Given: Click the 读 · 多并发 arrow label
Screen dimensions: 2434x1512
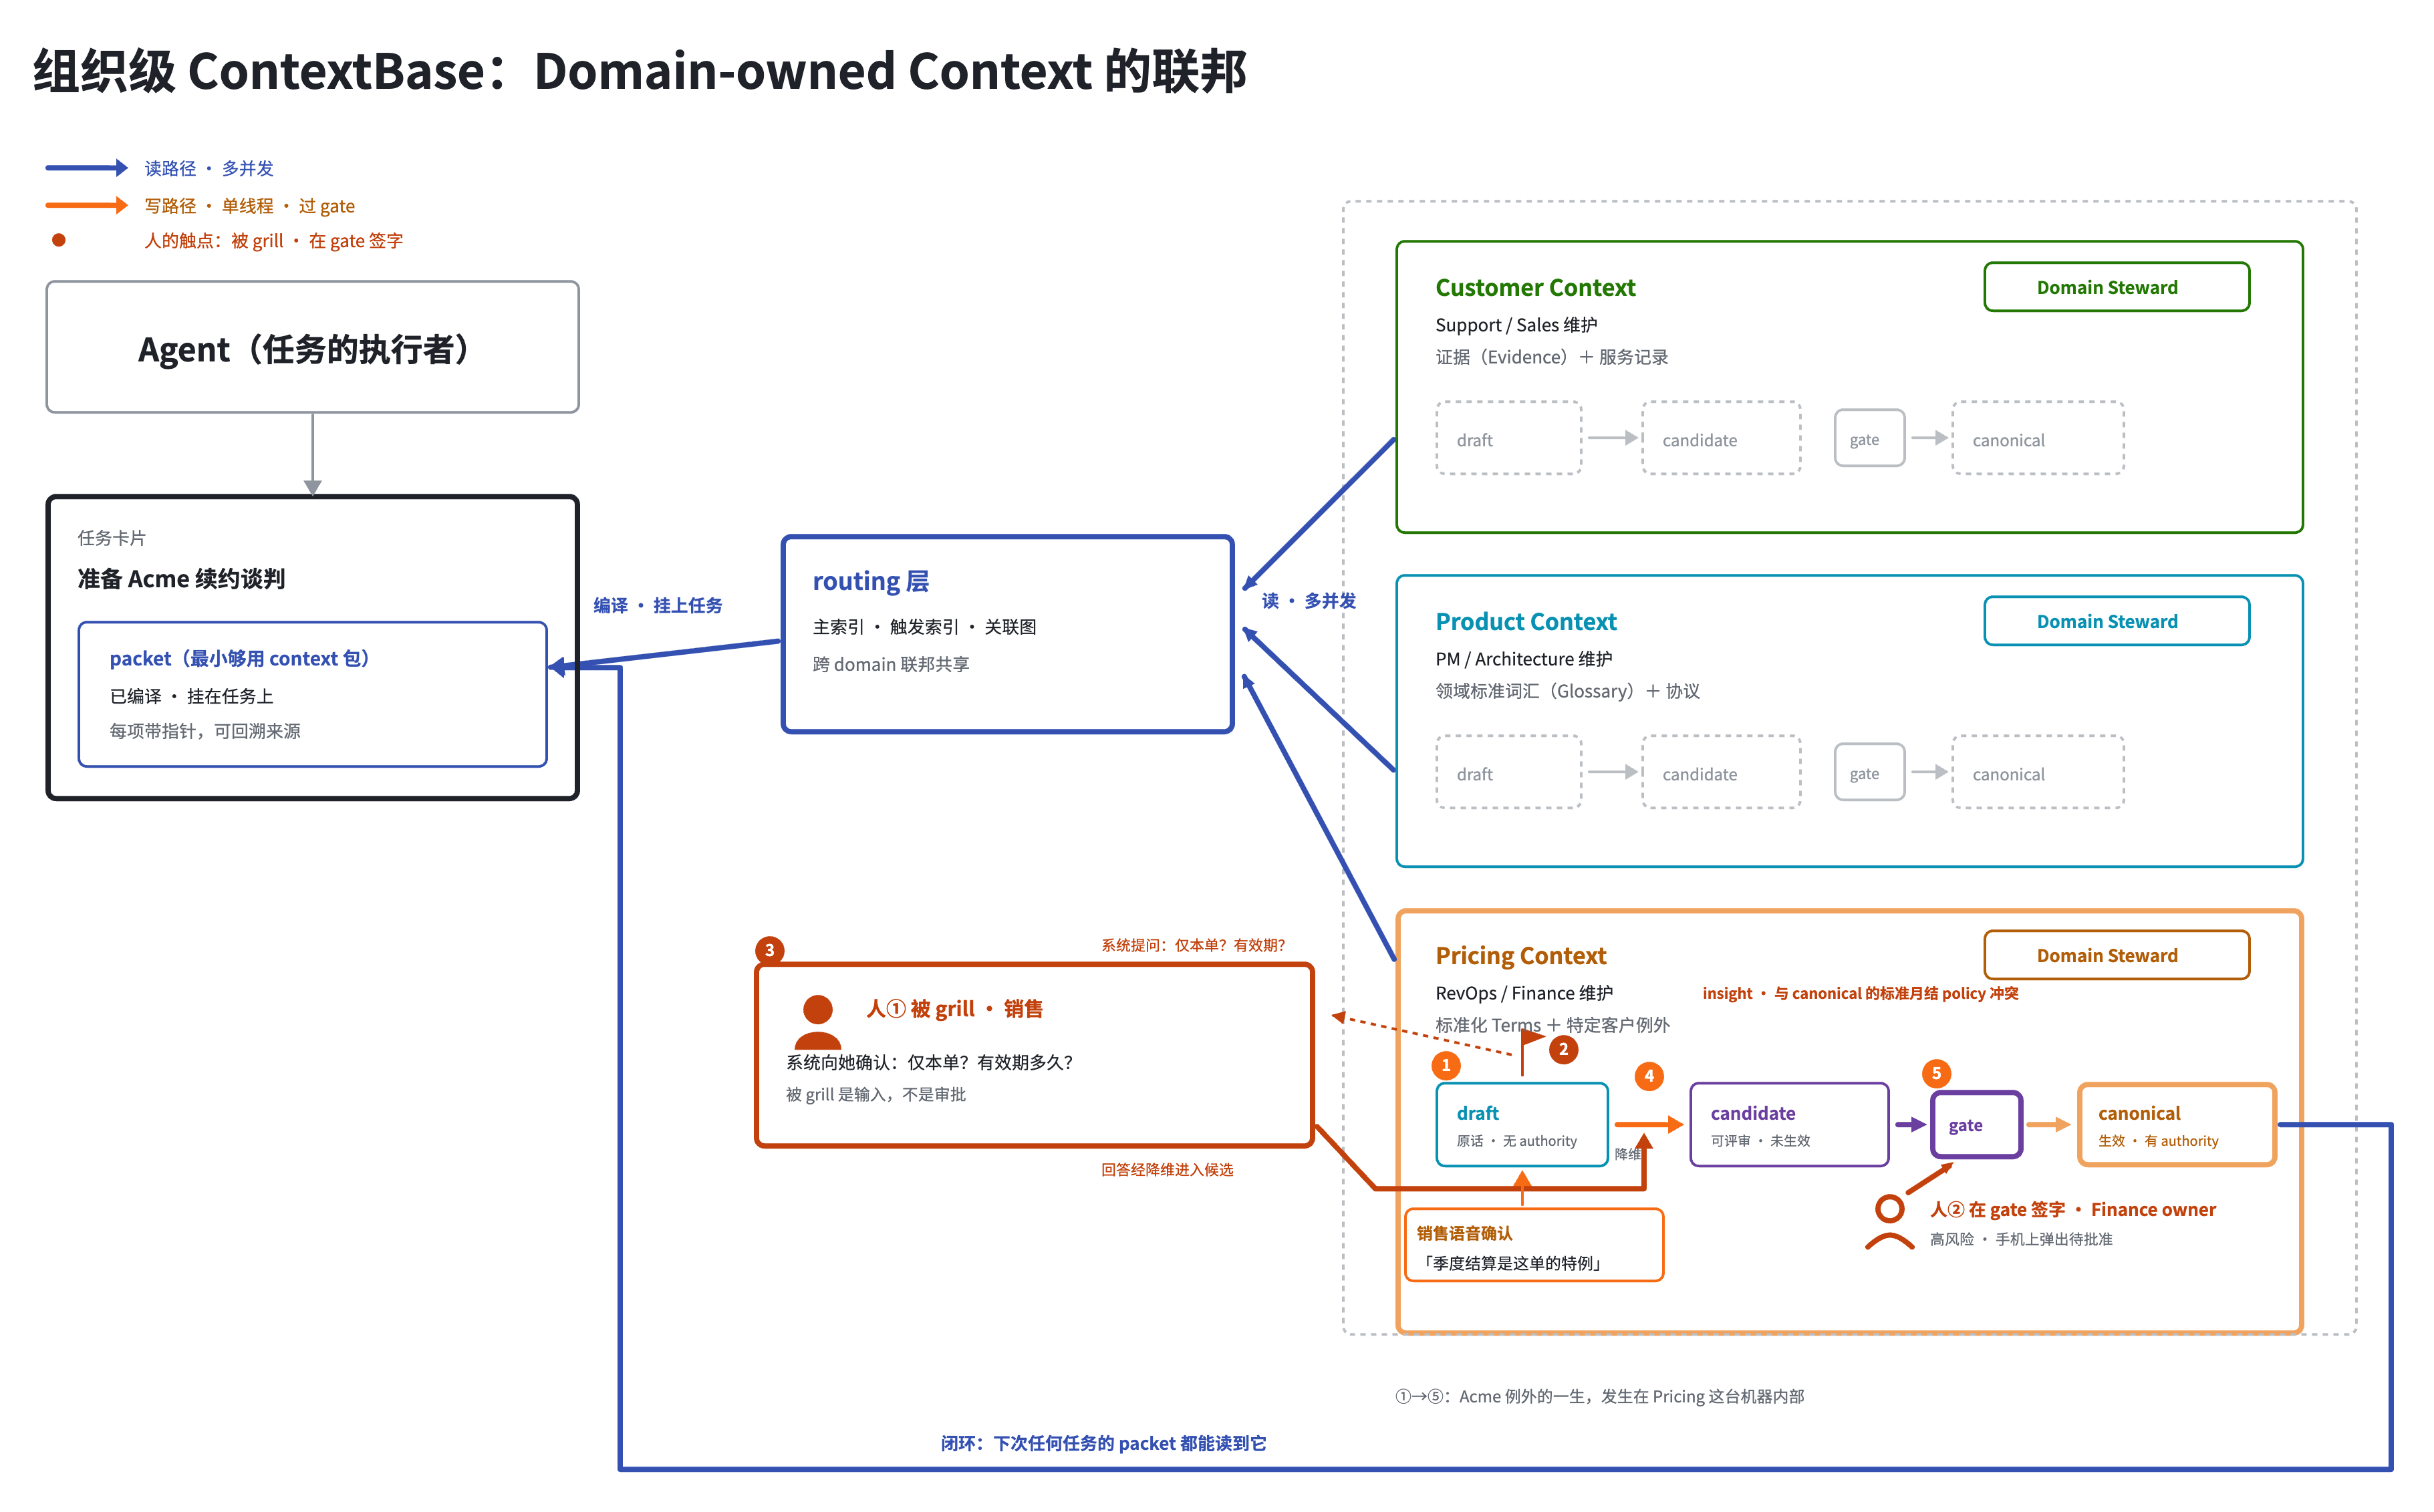Looking at the screenshot, I should click(1309, 600).
